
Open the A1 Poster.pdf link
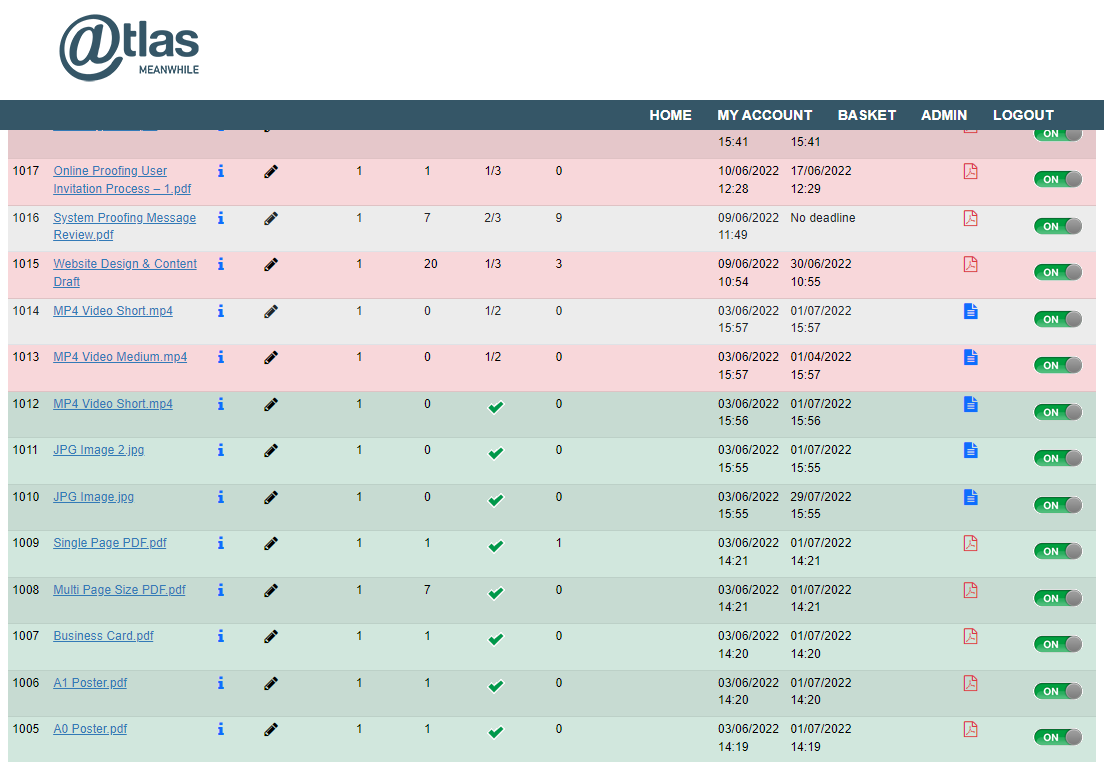[x=90, y=682]
